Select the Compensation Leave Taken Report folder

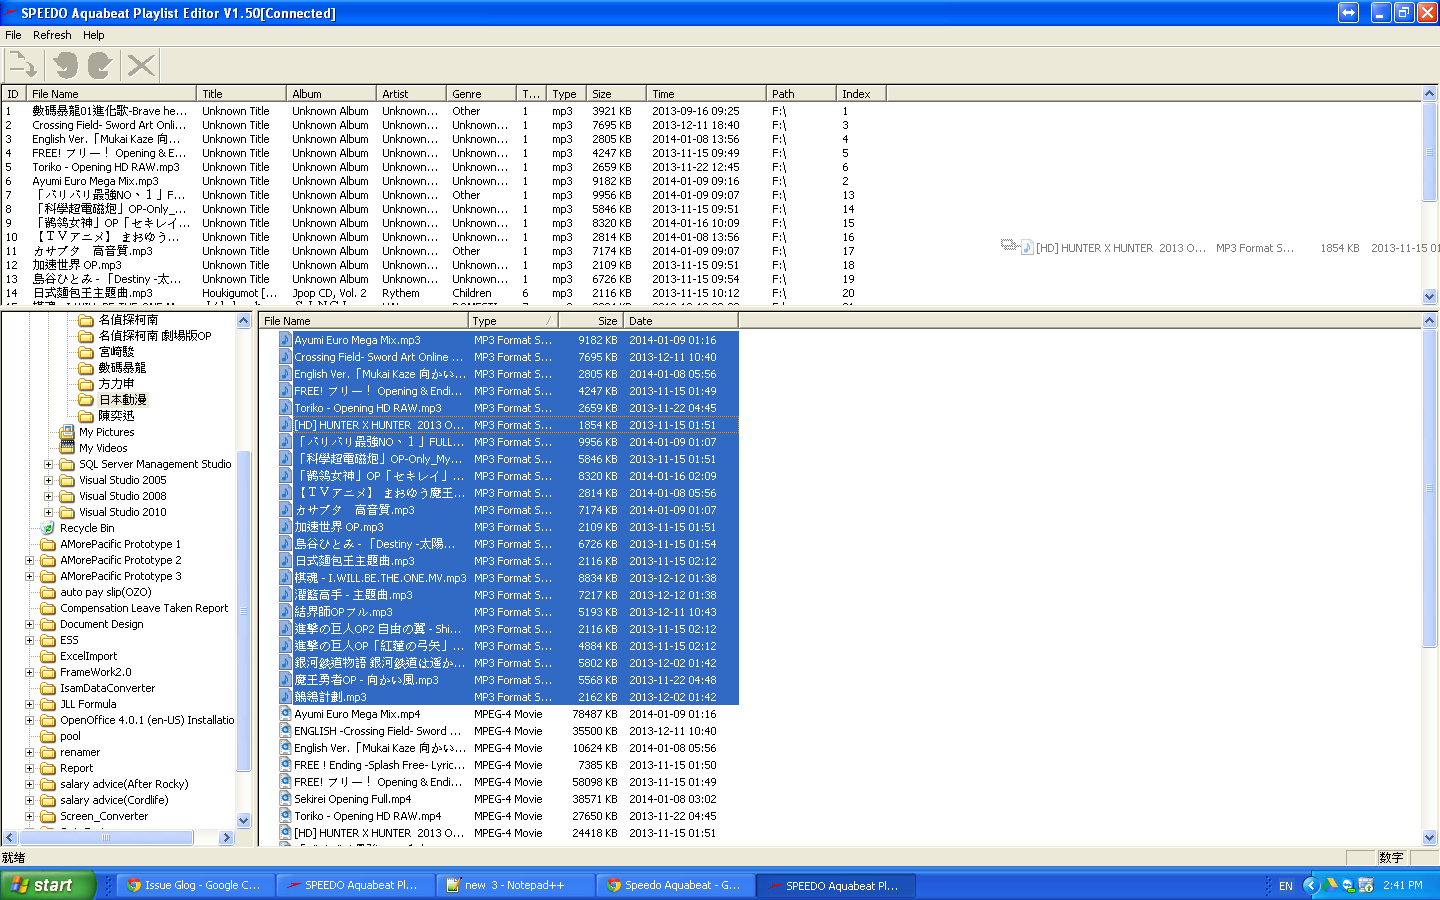pyautogui.click(x=144, y=608)
